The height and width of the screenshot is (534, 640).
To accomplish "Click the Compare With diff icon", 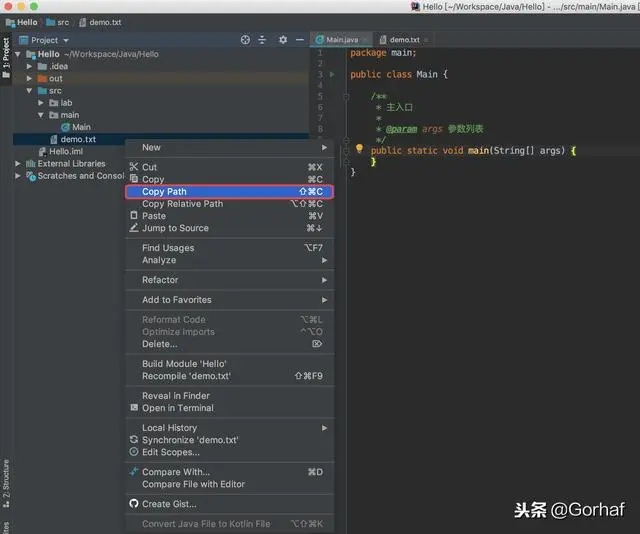I will (x=134, y=472).
